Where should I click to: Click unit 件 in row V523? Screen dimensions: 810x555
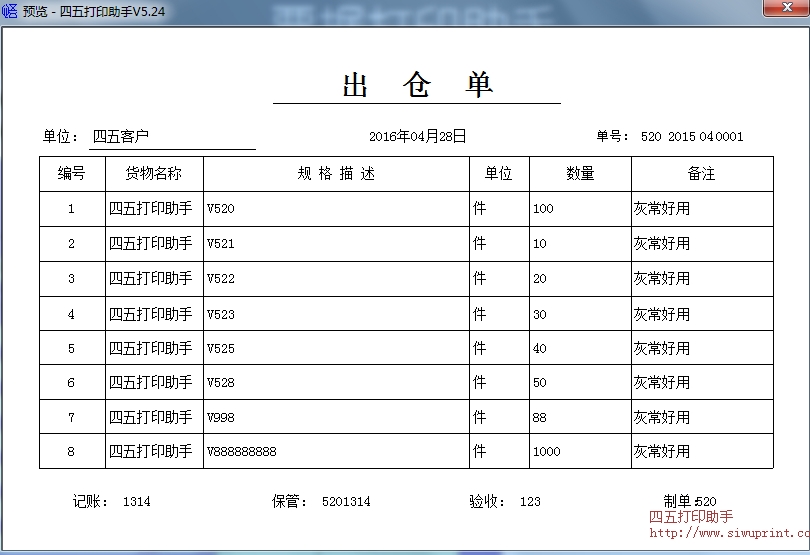click(479, 314)
